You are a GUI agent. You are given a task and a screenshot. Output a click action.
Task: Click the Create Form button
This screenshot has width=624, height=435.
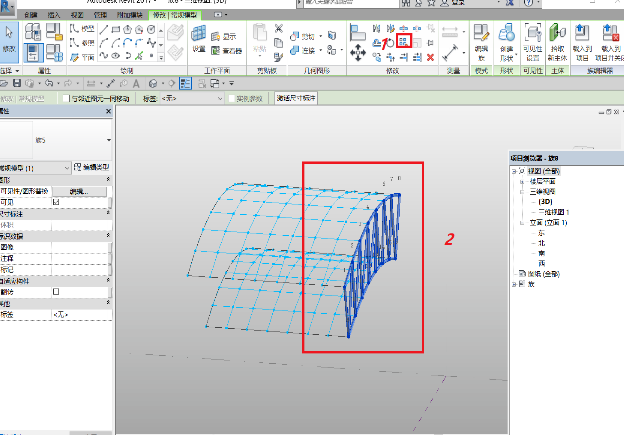pyautogui.click(x=507, y=42)
